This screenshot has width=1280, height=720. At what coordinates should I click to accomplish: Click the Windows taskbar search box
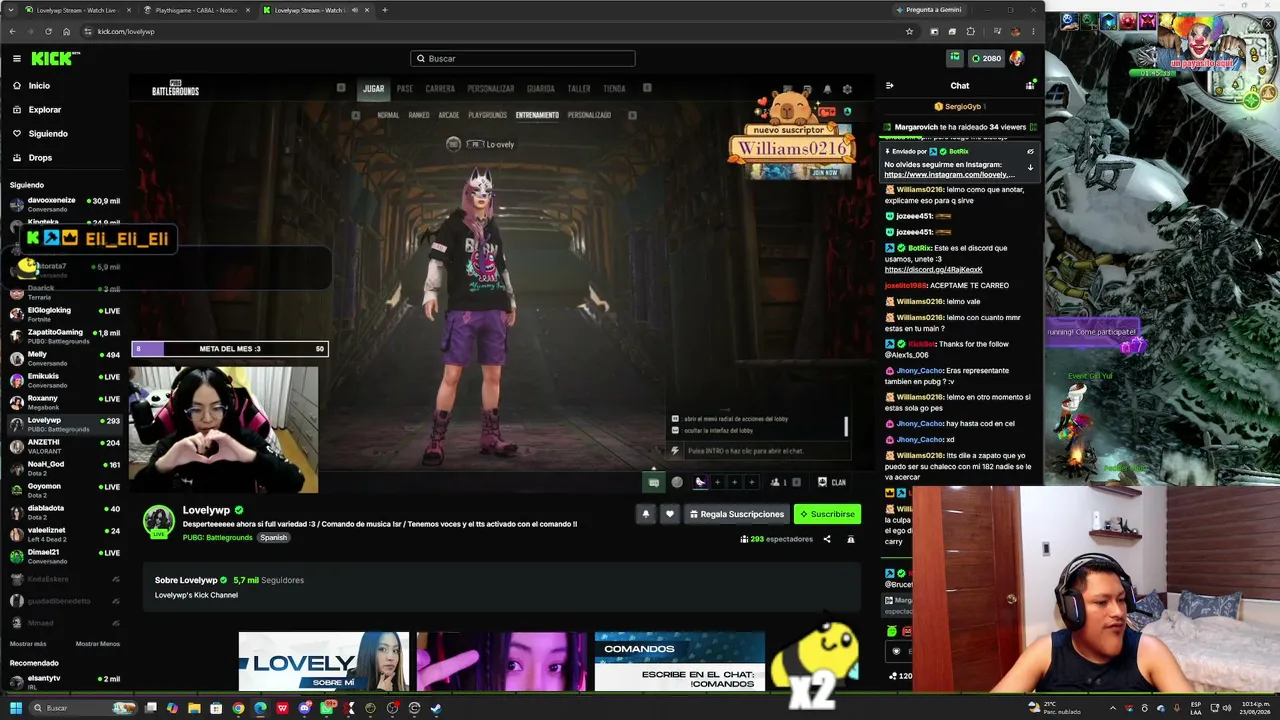[85, 708]
